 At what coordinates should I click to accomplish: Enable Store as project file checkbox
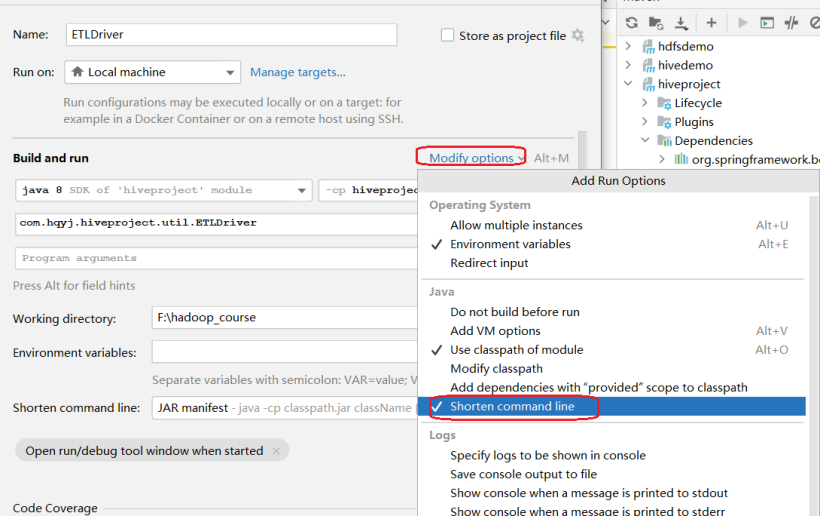tap(447, 35)
